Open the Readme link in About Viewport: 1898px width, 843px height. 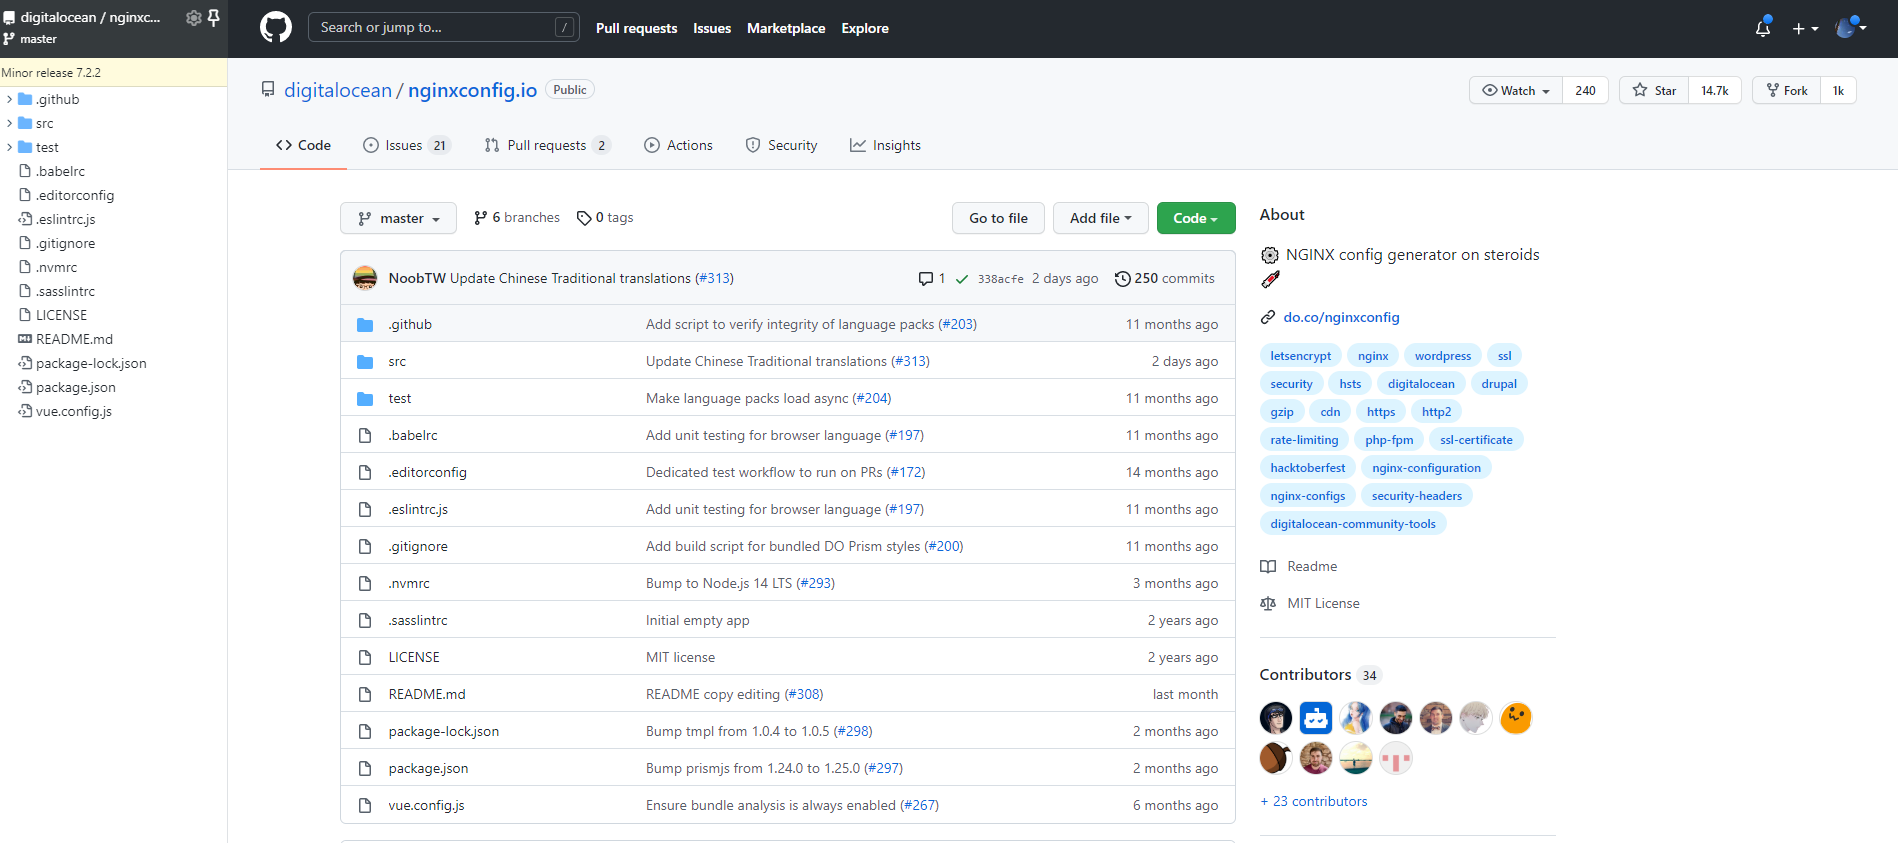1312,566
